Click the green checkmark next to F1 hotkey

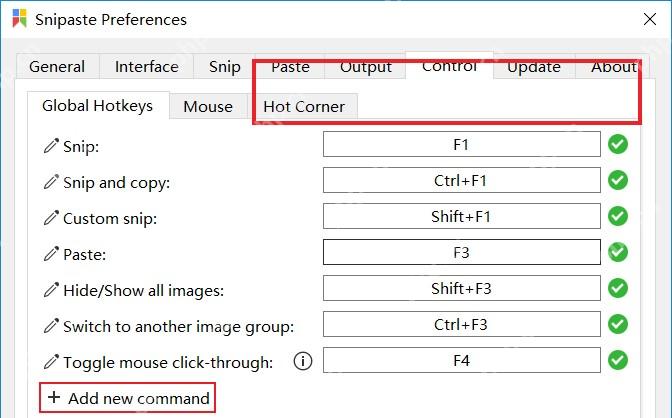pos(618,144)
